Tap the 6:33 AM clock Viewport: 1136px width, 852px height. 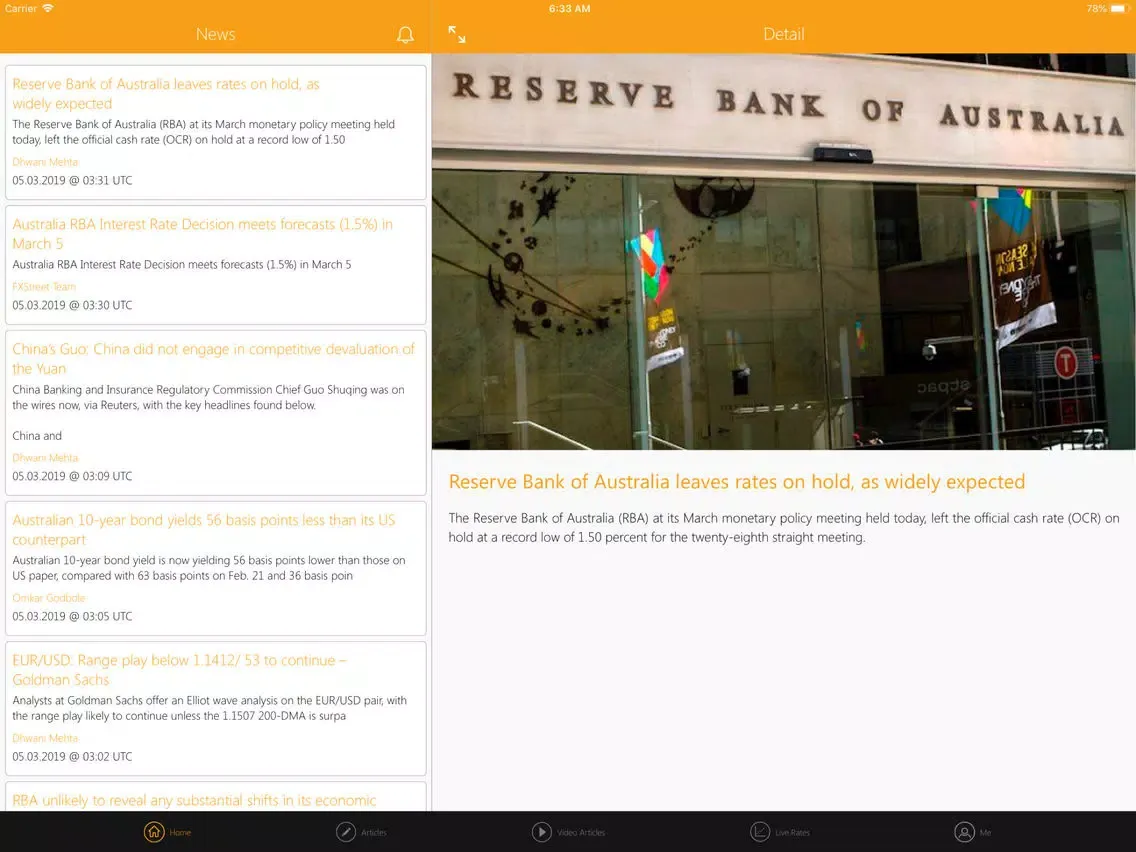pyautogui.click(x=569, y=9)
